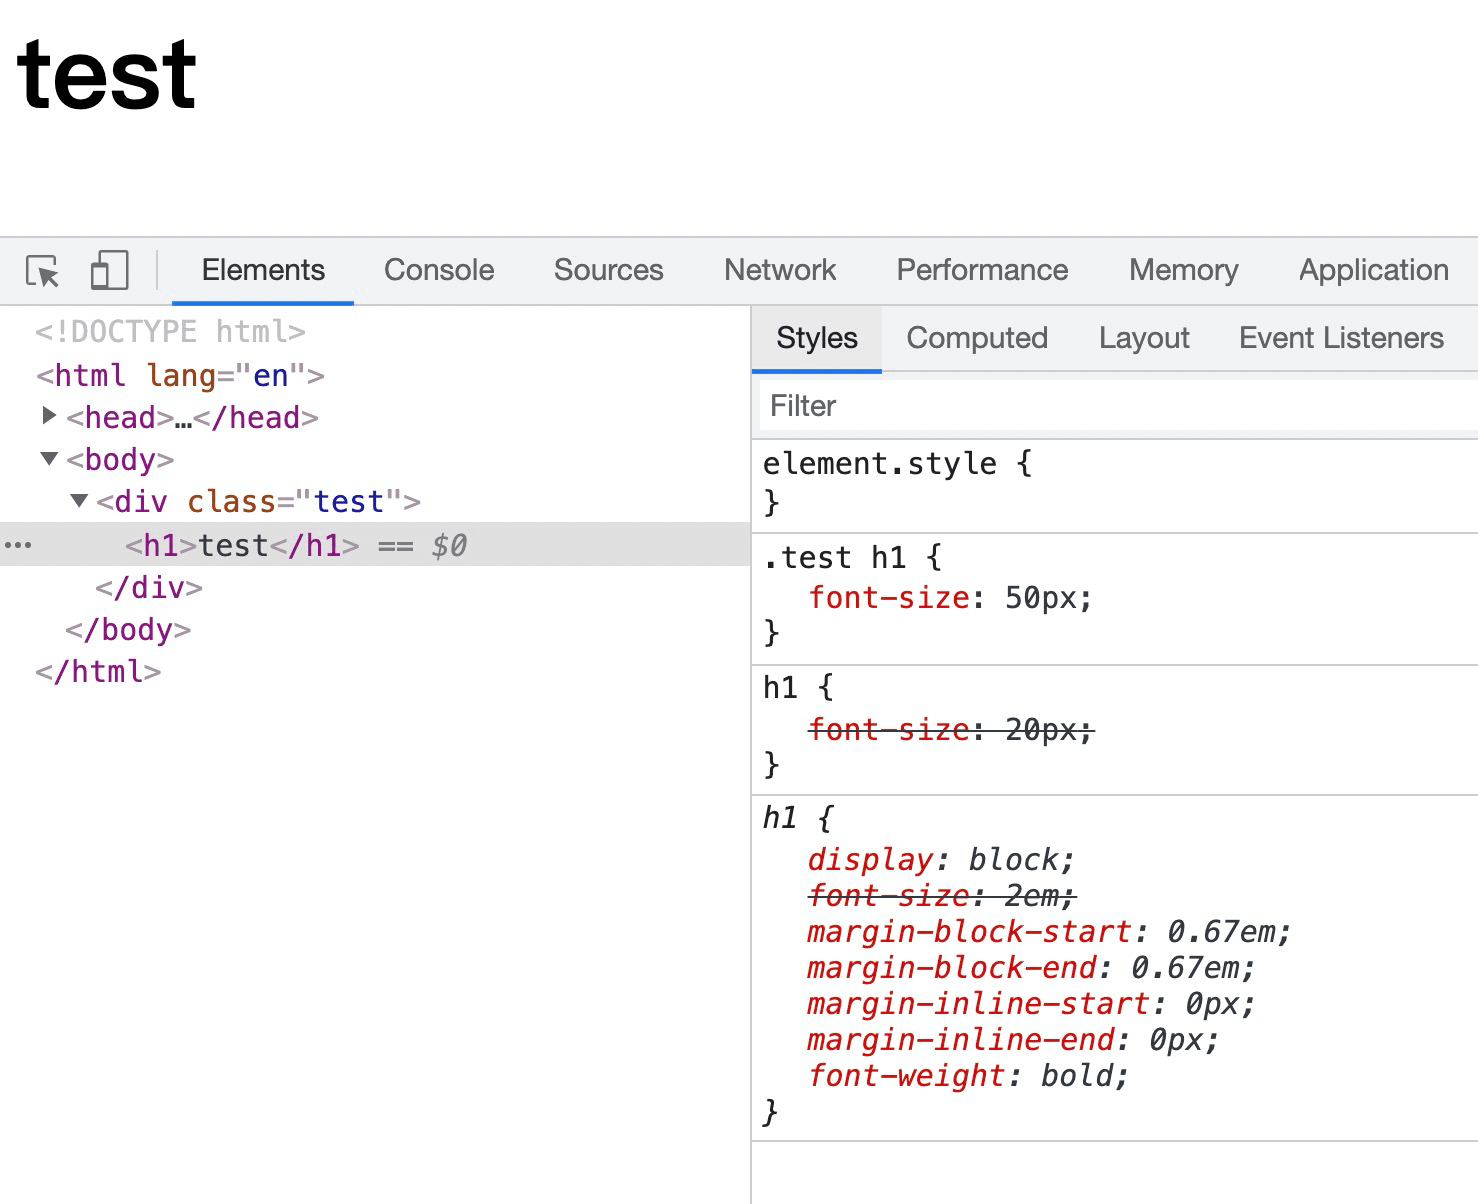Go to the Performance tab
The height and width of the screenshot is (1204, 1478).
(981, 270)
